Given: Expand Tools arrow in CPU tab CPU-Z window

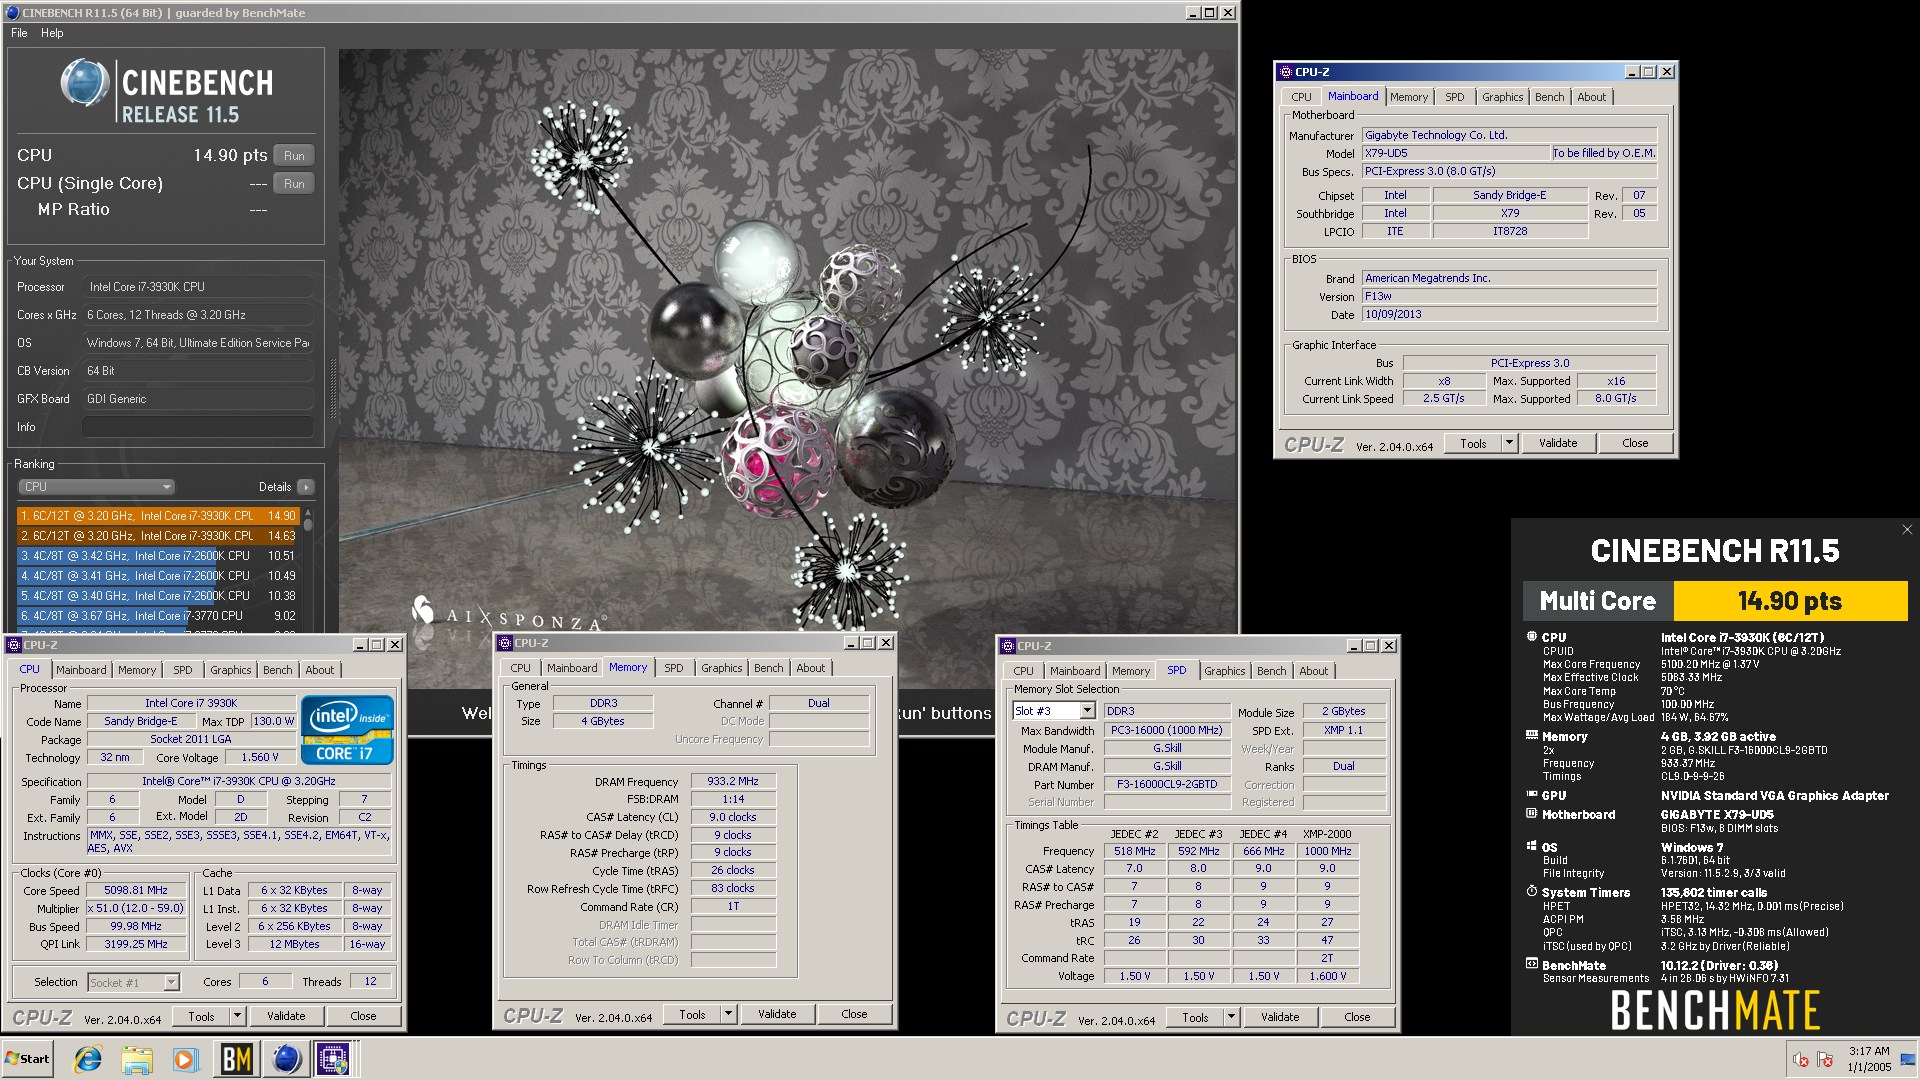Looking at the screenshot, I should tap(237, 1016).
